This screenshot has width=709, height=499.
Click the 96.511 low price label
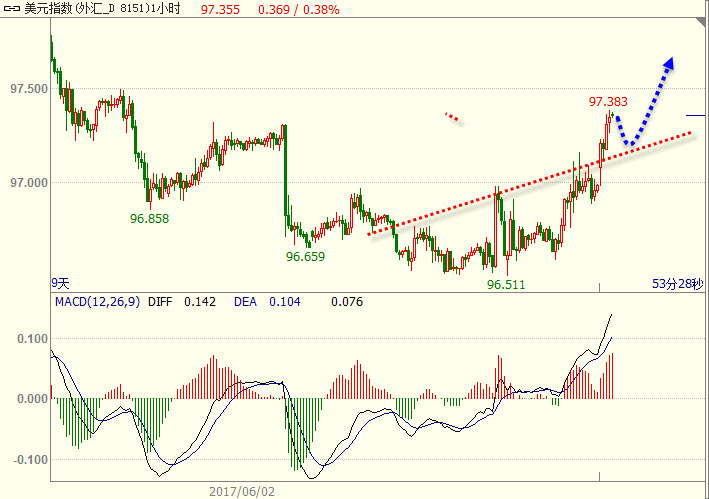(x=507, y=284)
